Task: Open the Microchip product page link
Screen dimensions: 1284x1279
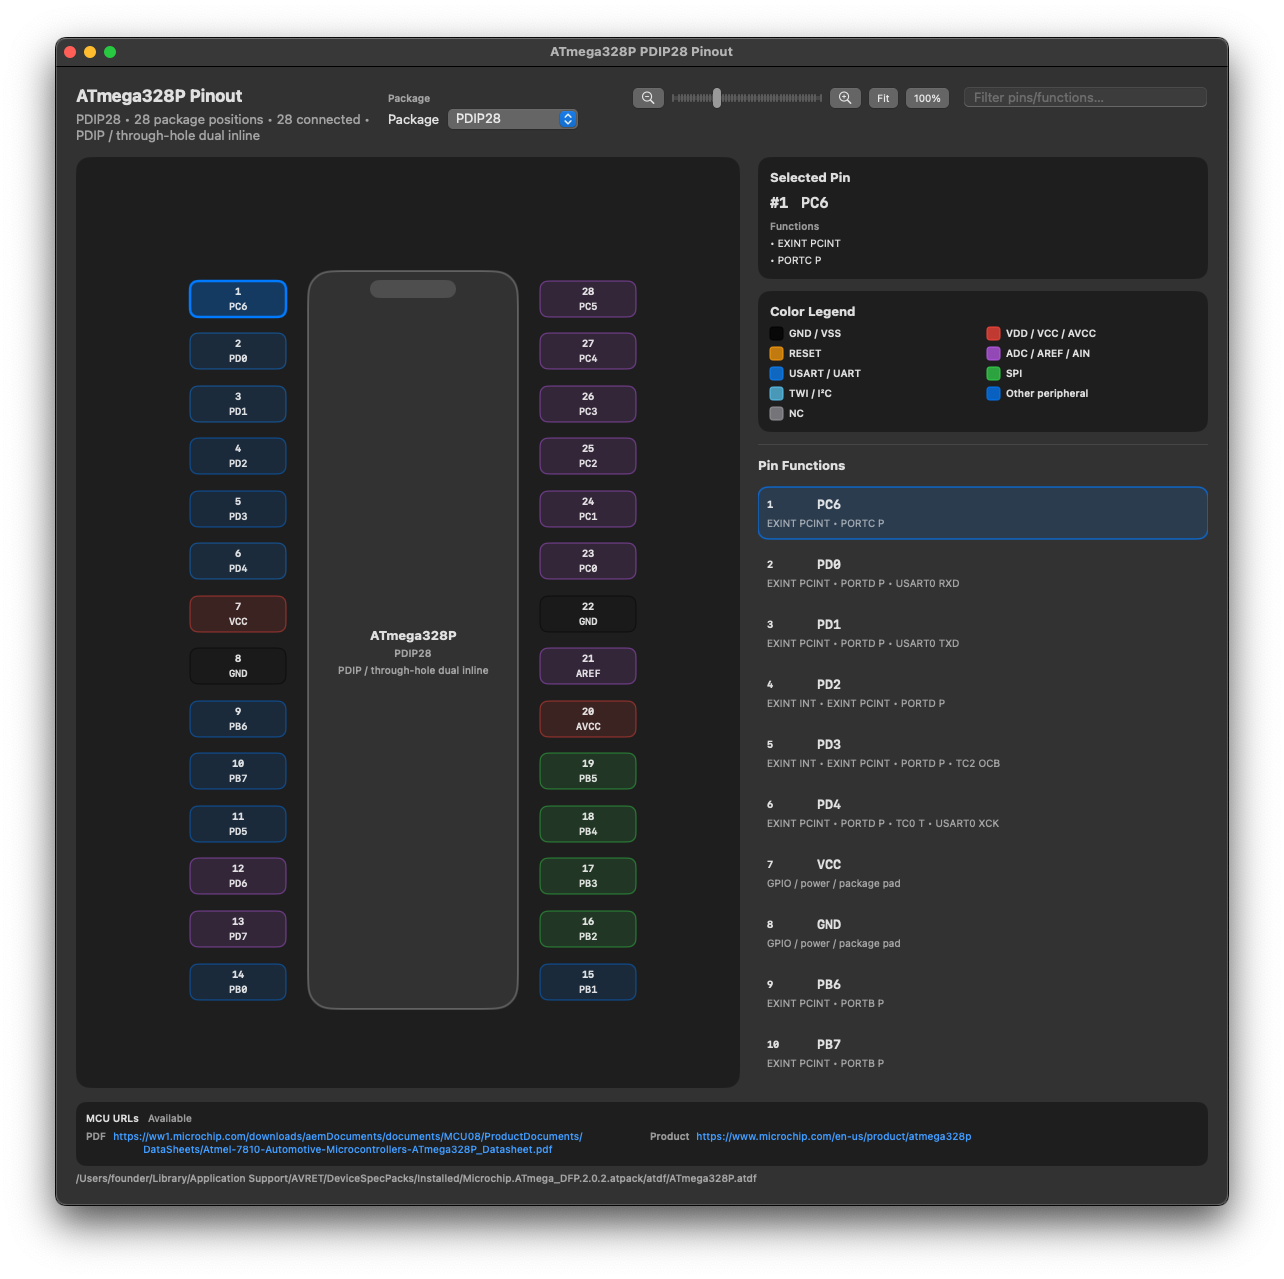Action: pyautogui.click(x=834, y=1136)
